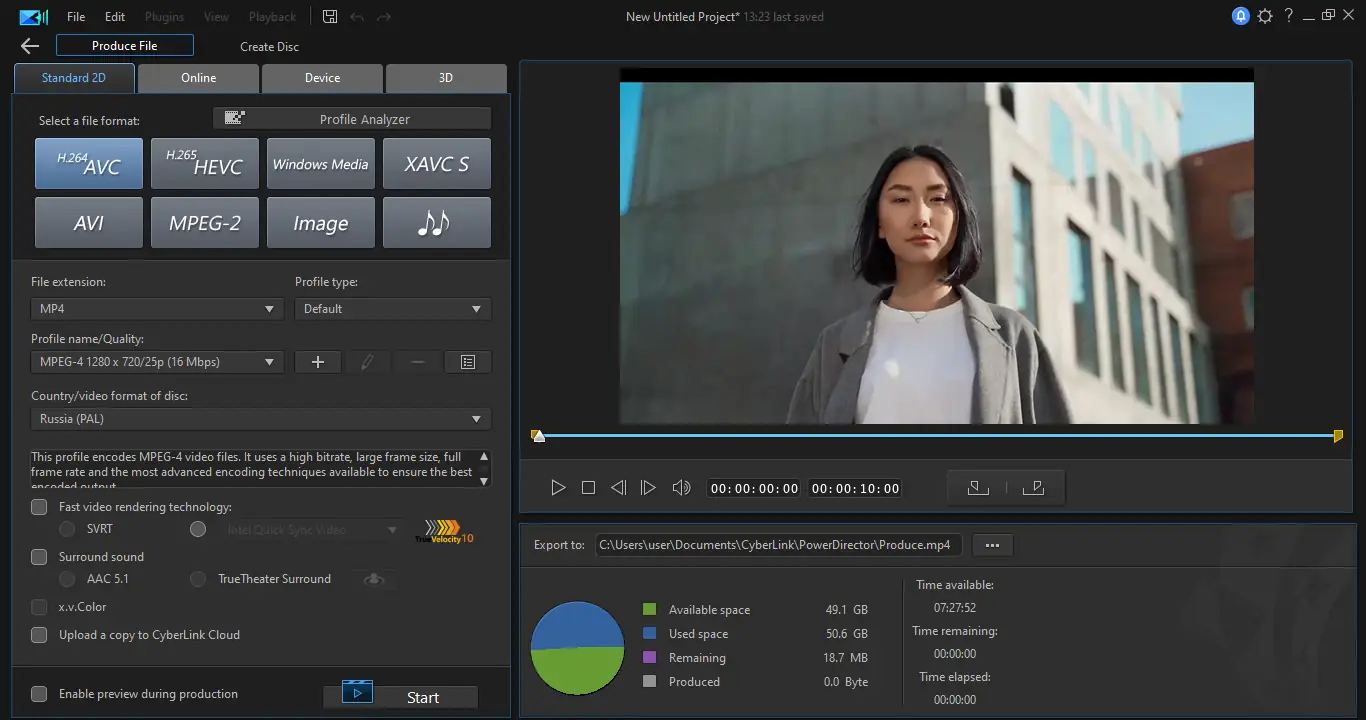Image resolution: width=1366 pixels, height=720 pixels.
Task: Click the save project disk icon
Action: [x=331, y=17]
